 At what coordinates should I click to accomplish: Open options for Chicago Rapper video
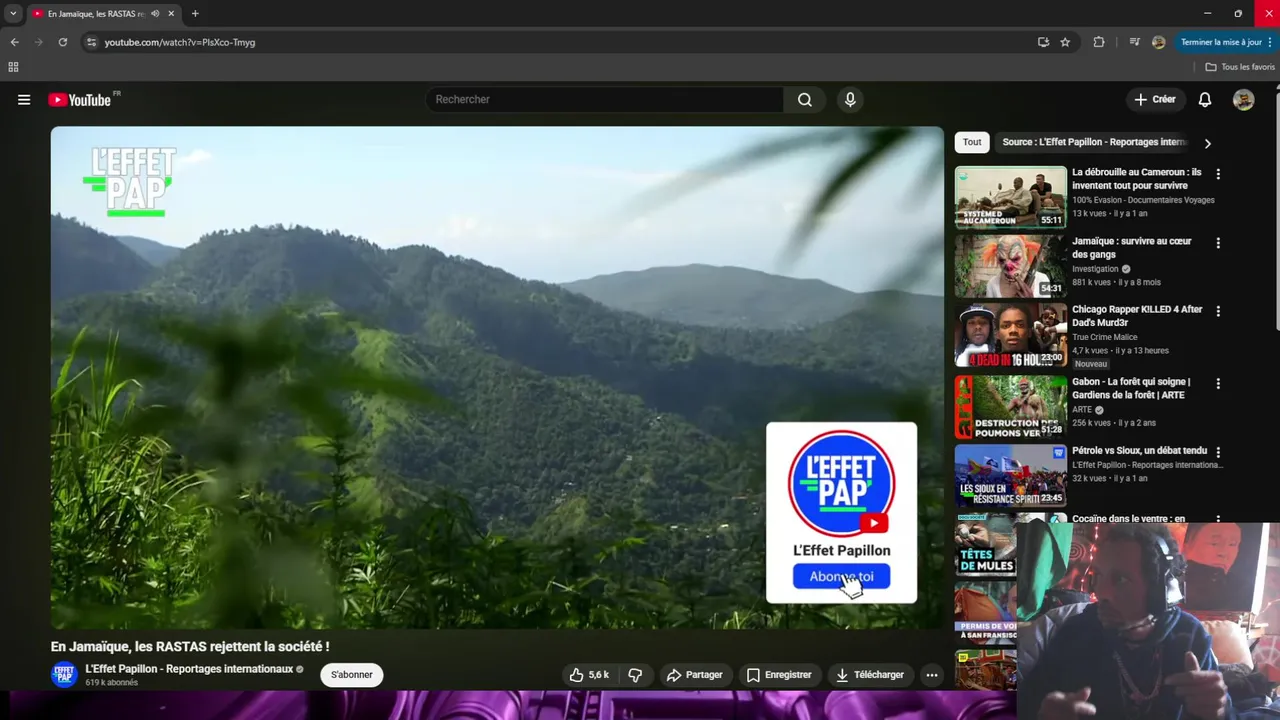(x=1218, y=311)
